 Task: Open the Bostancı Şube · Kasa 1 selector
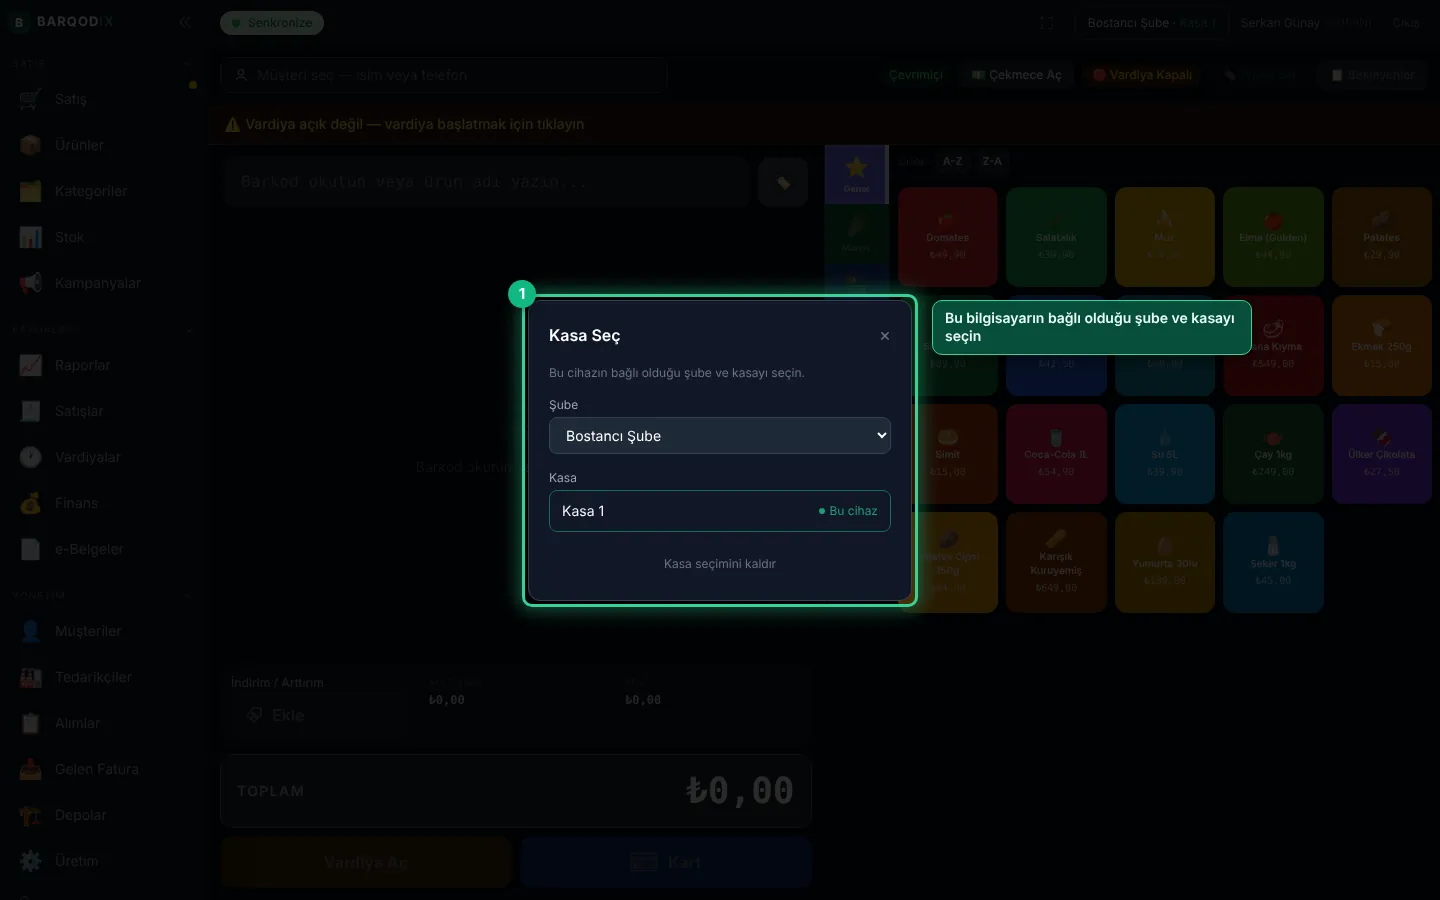click(x=1151, y=23)
